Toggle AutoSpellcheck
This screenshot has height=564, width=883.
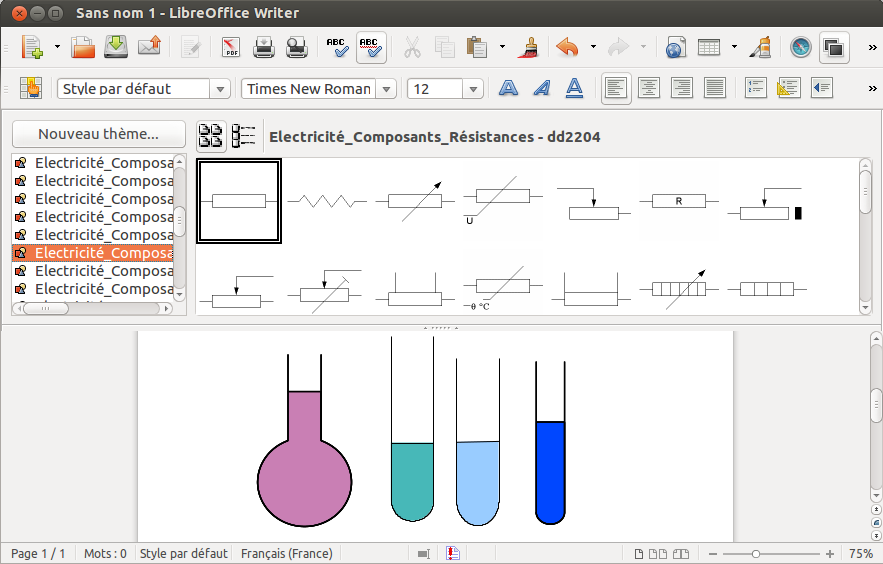[x=371, y=47]
